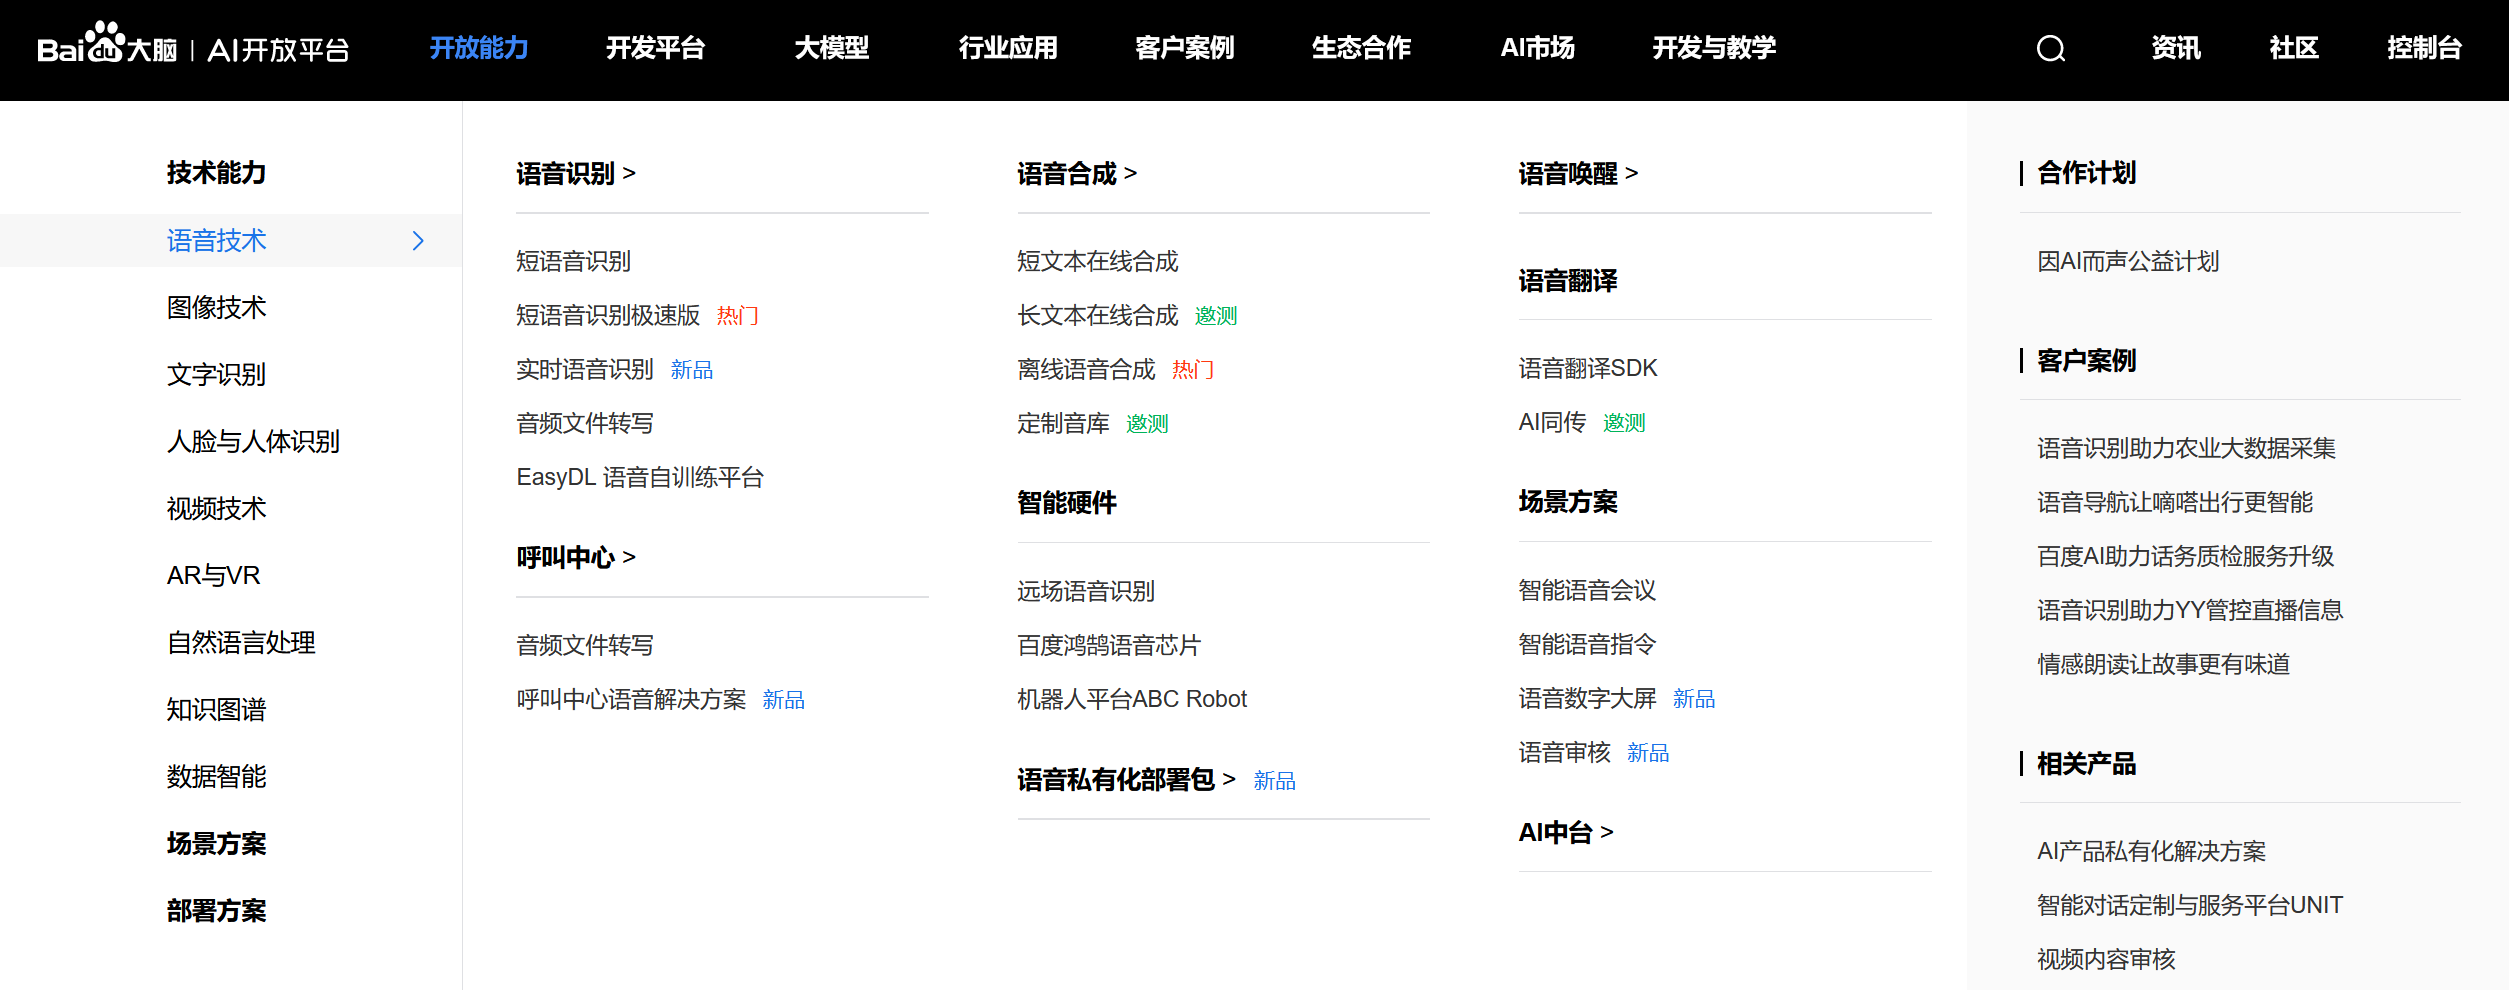Select 知识图谱 in the sidebar
The image size is (2509, 990).
click(x=216, y=710)
